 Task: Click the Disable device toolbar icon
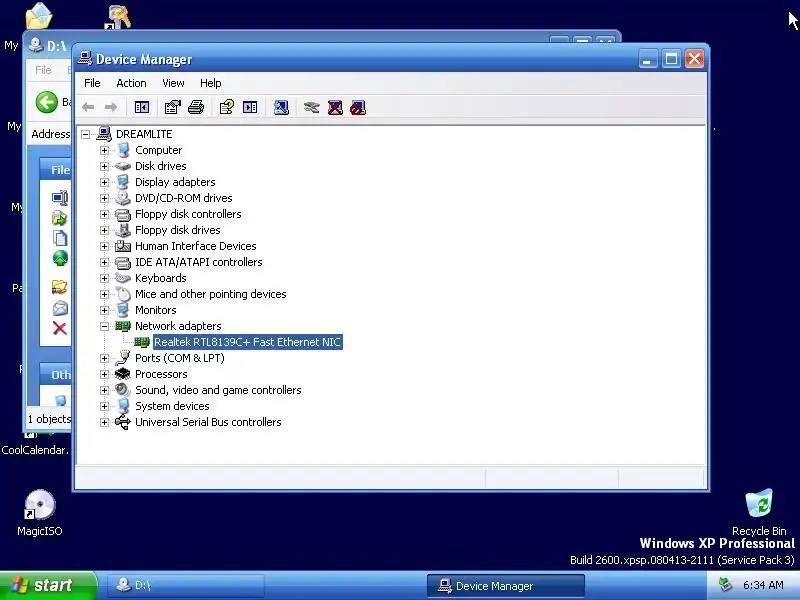(358, 107)
